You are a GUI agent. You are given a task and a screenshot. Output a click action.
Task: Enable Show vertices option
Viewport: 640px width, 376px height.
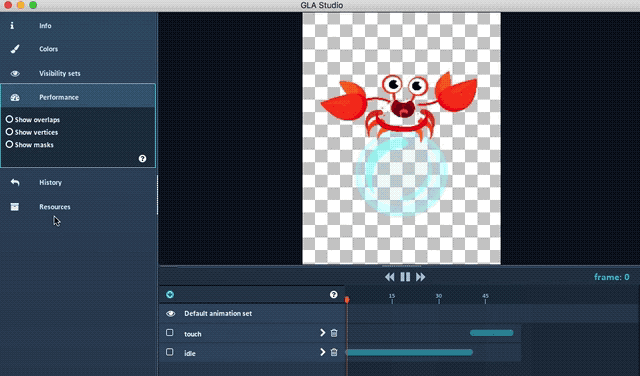click(9, 132)
